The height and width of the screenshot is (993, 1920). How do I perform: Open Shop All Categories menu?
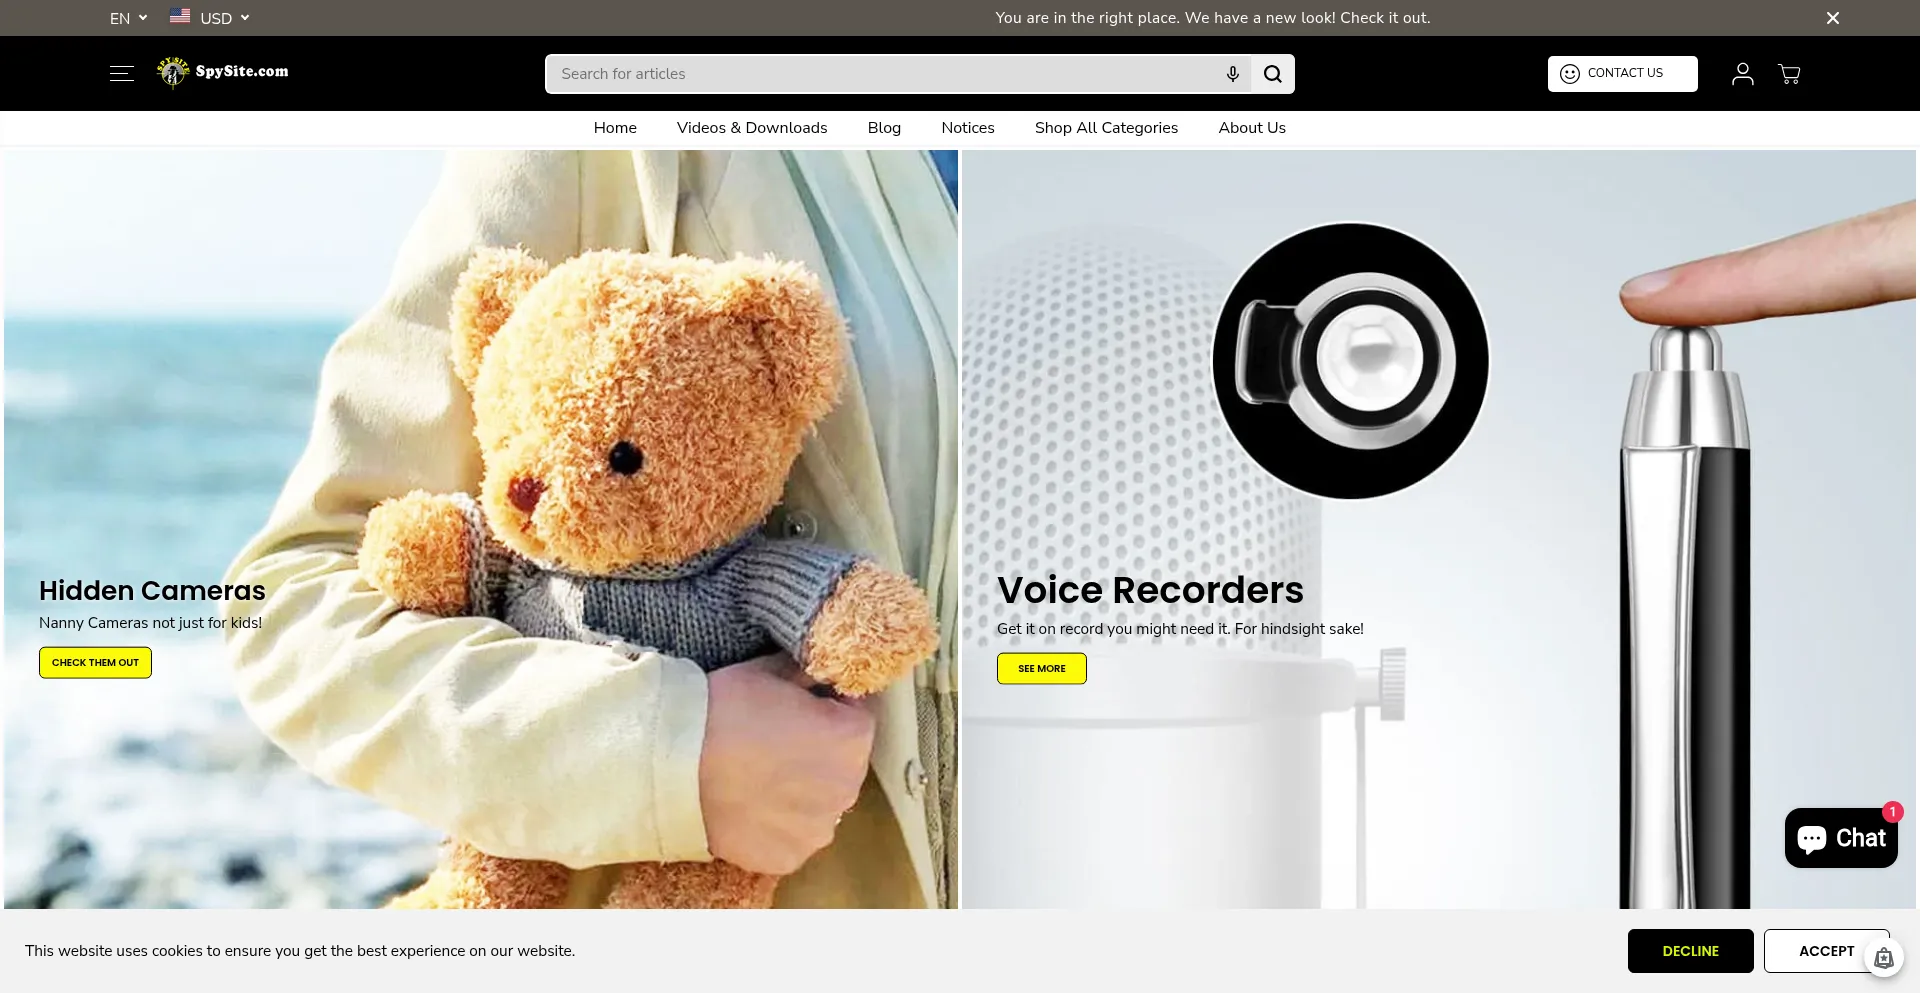pos(1106,128)
